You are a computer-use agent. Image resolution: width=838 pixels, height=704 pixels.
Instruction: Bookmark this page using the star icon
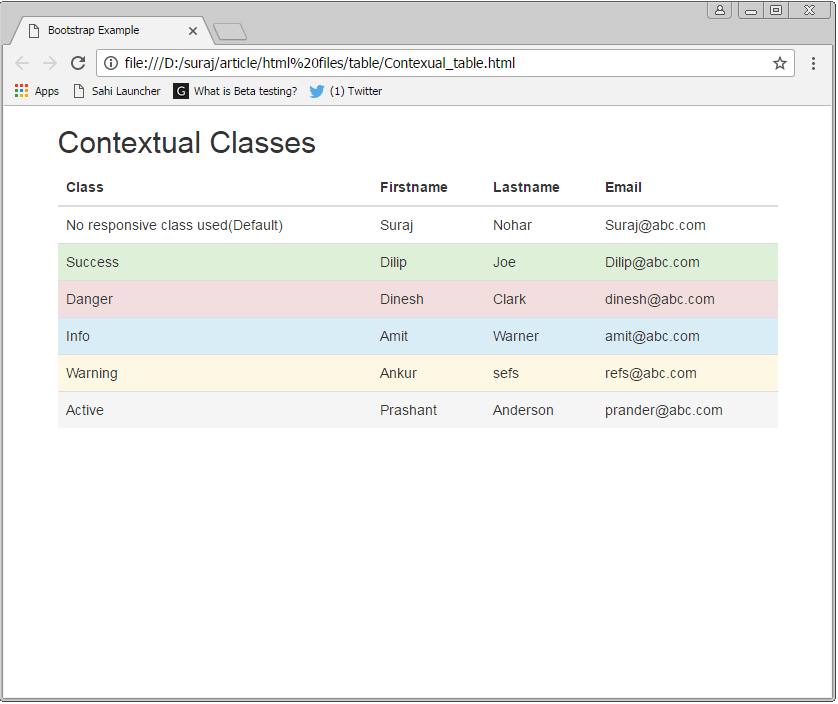(780, 62)
